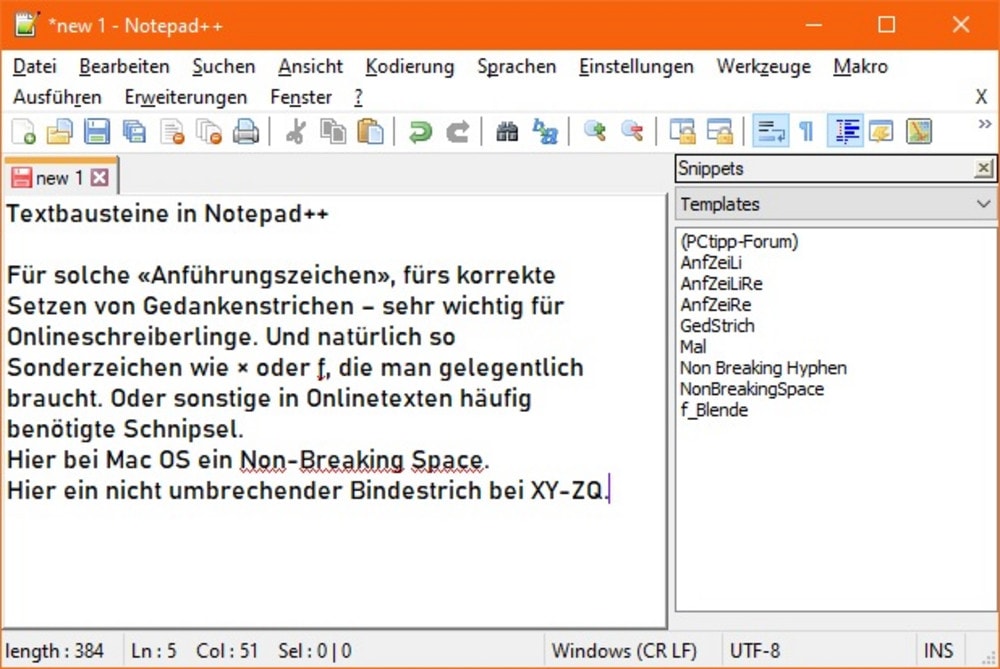Click the Zoom in magnifier icon
This screenshot has height=669, width=1000.
595,131
